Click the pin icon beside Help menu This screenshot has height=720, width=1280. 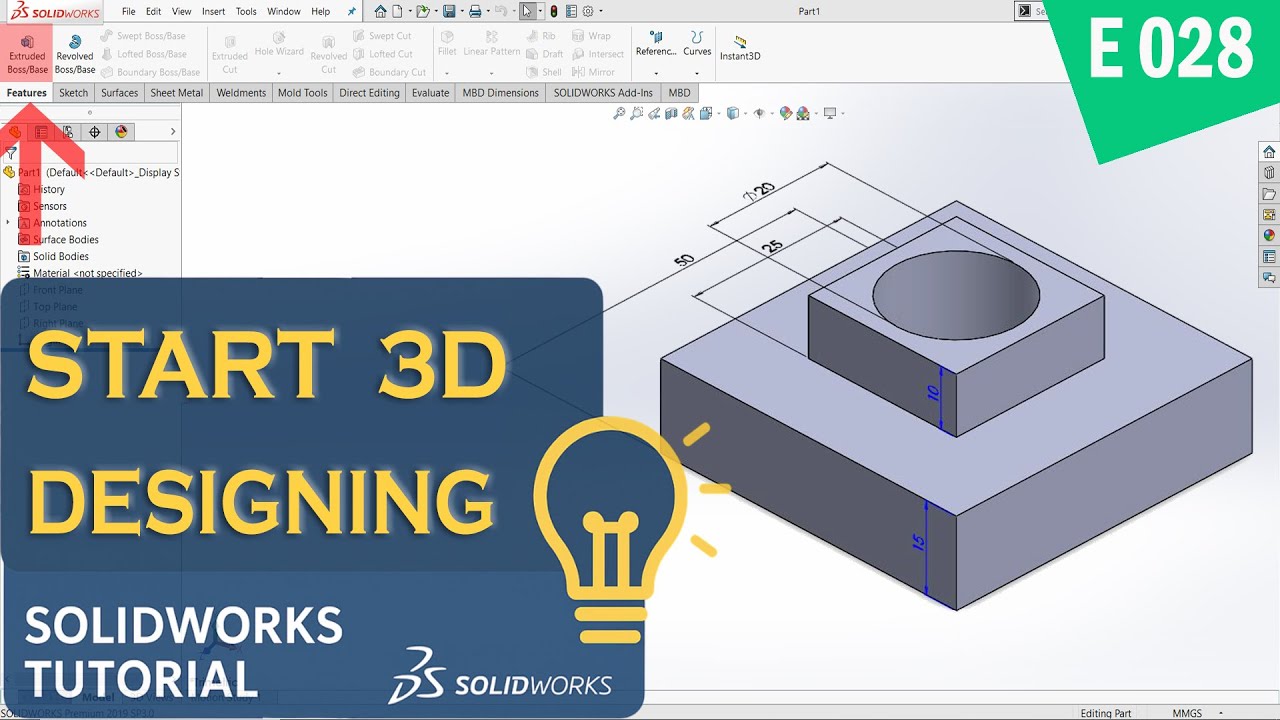351,12
